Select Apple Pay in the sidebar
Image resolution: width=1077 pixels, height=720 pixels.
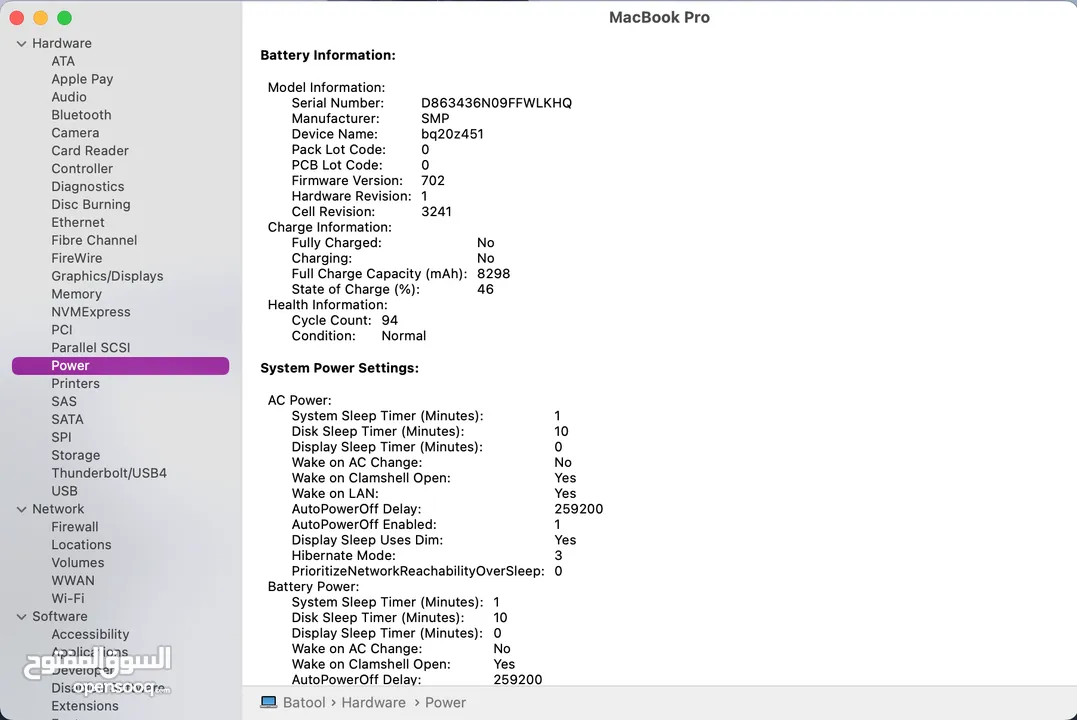pyautogui.click(x=82, y=79)
